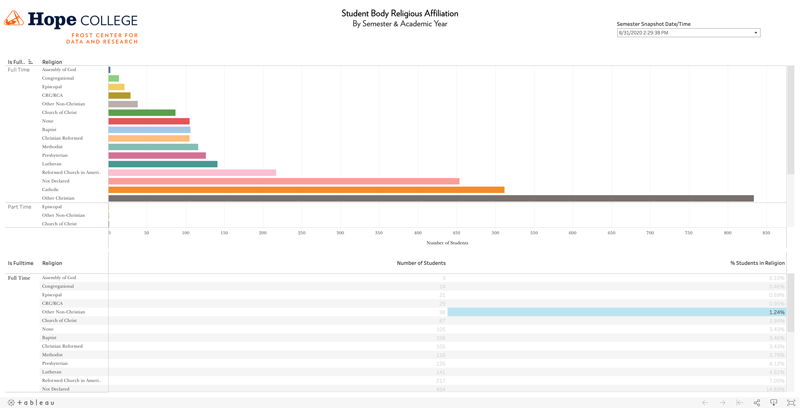Screen dimensions: 800x408
Task: Click the sort icon beside Is Full header
Action: (30, 62)
